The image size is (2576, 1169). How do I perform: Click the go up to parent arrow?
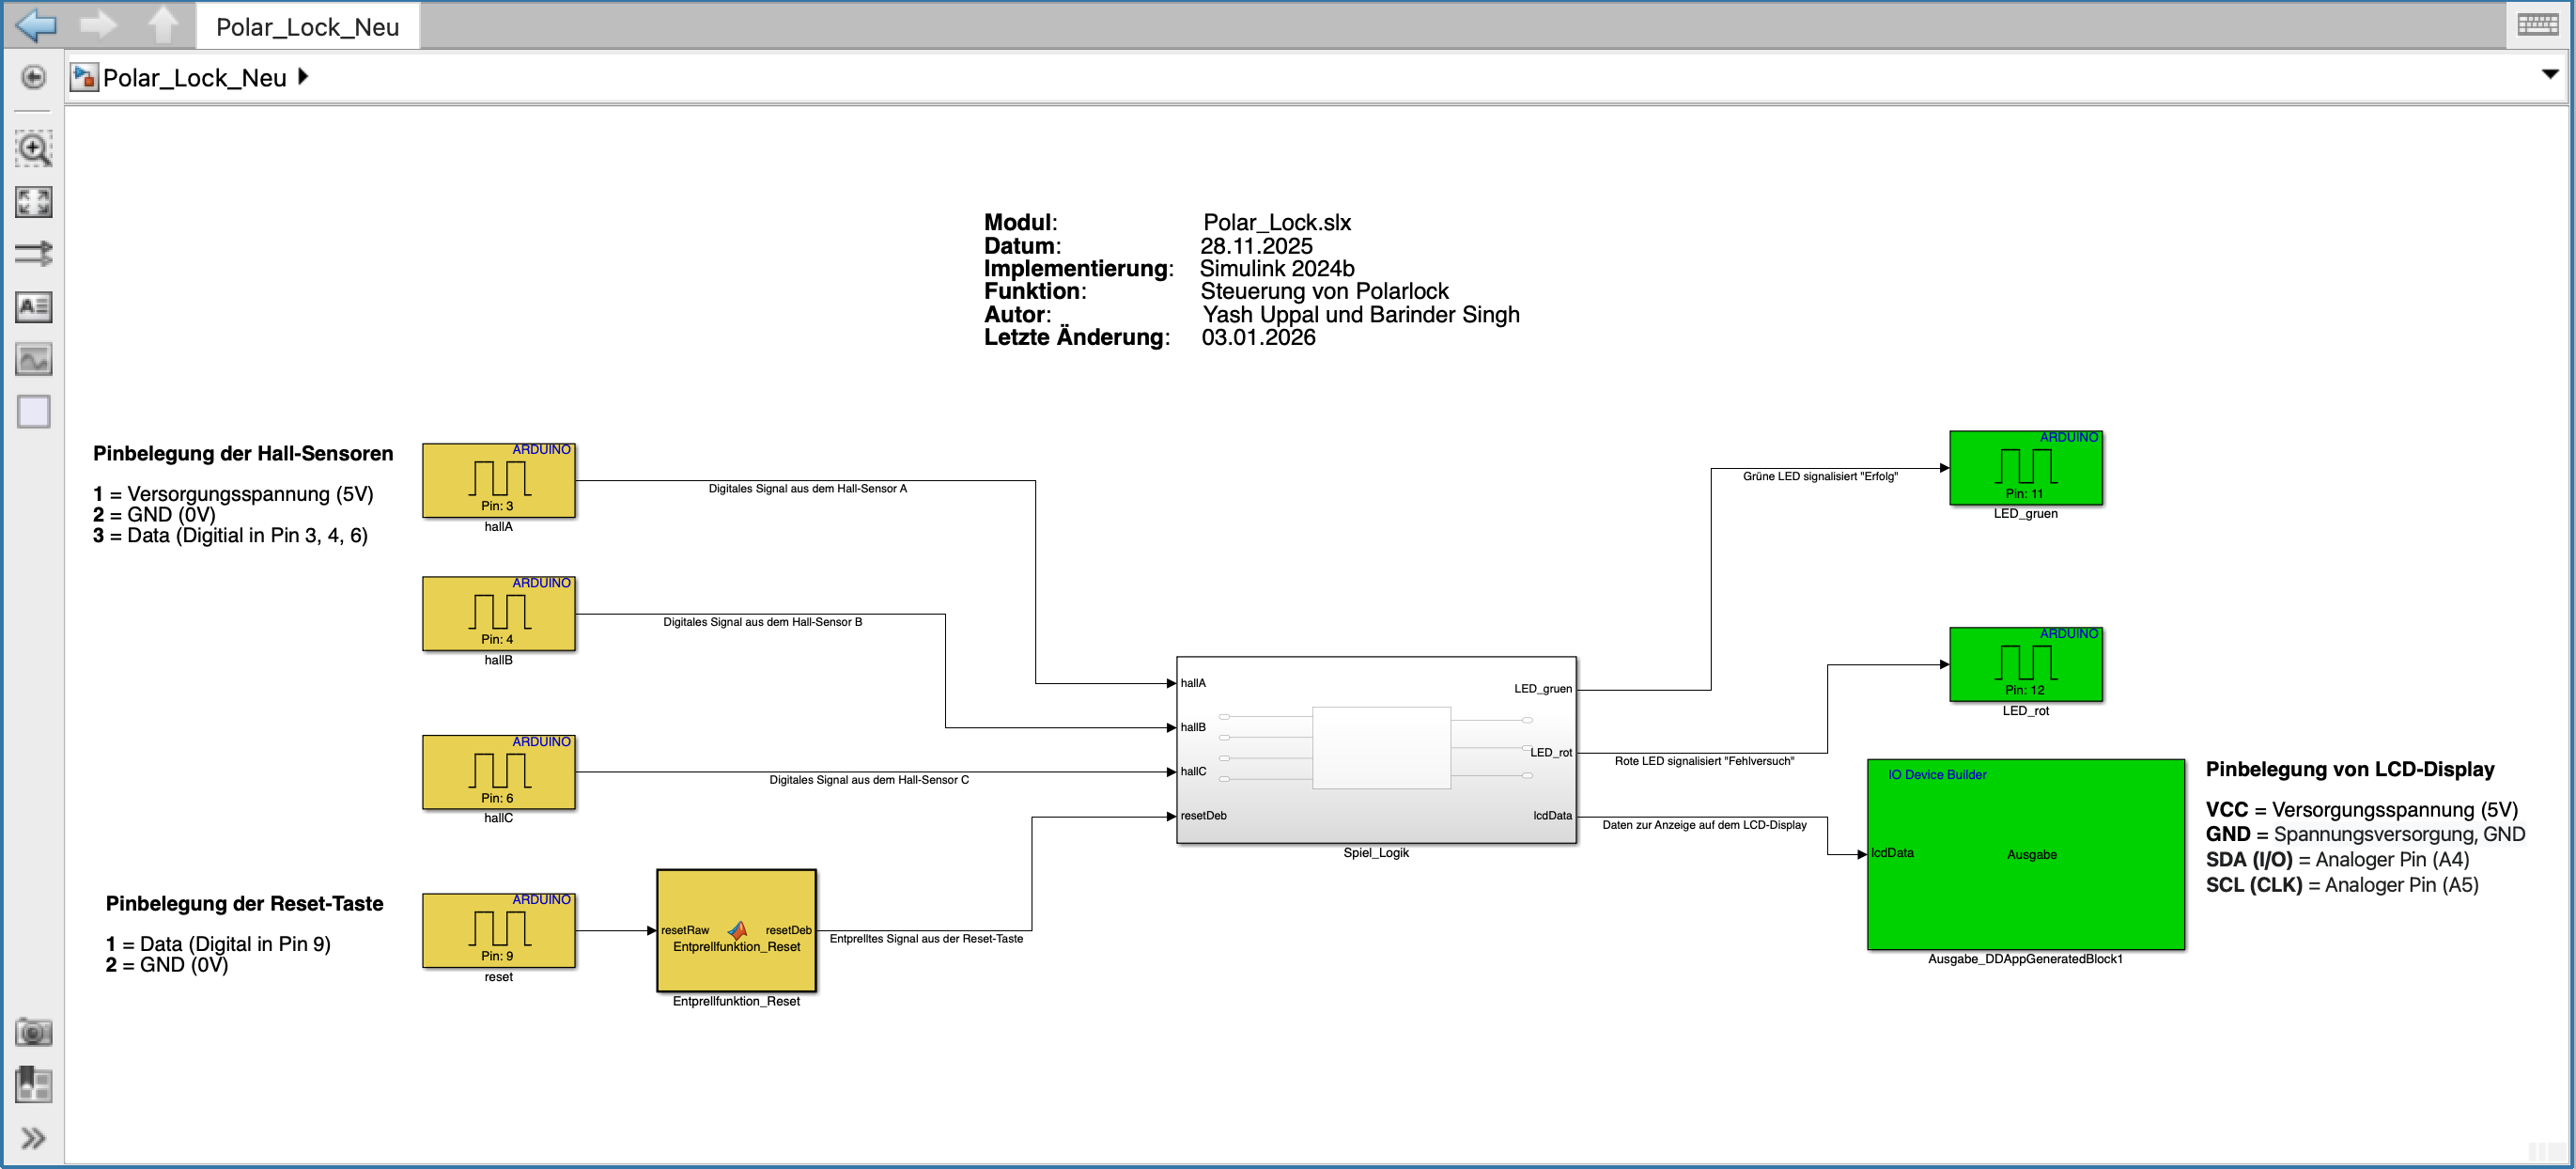pos(163,25)
